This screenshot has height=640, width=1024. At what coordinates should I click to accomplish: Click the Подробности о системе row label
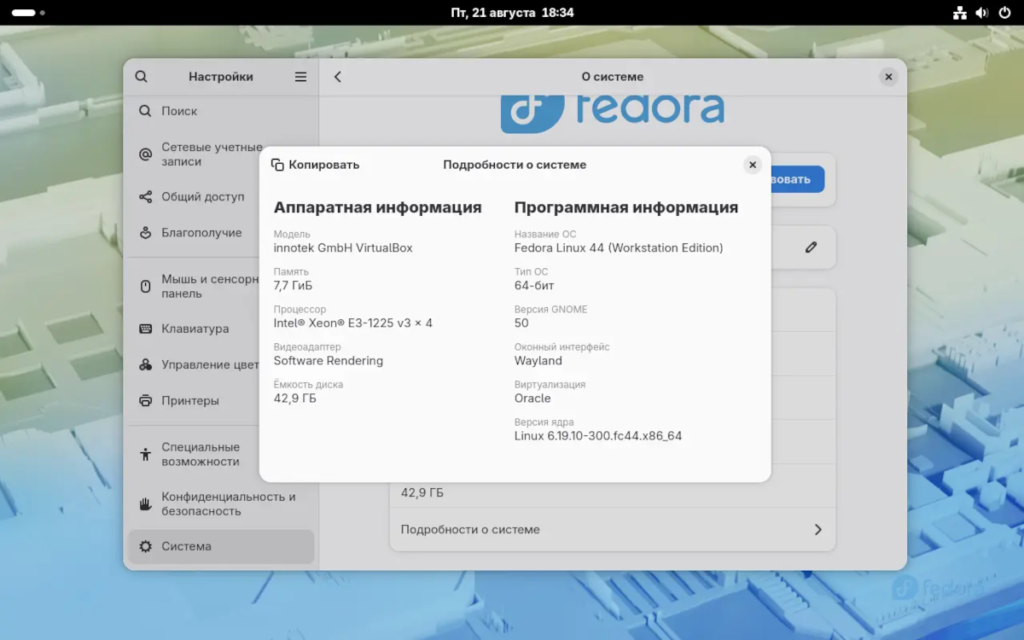(x=470, y=530)
